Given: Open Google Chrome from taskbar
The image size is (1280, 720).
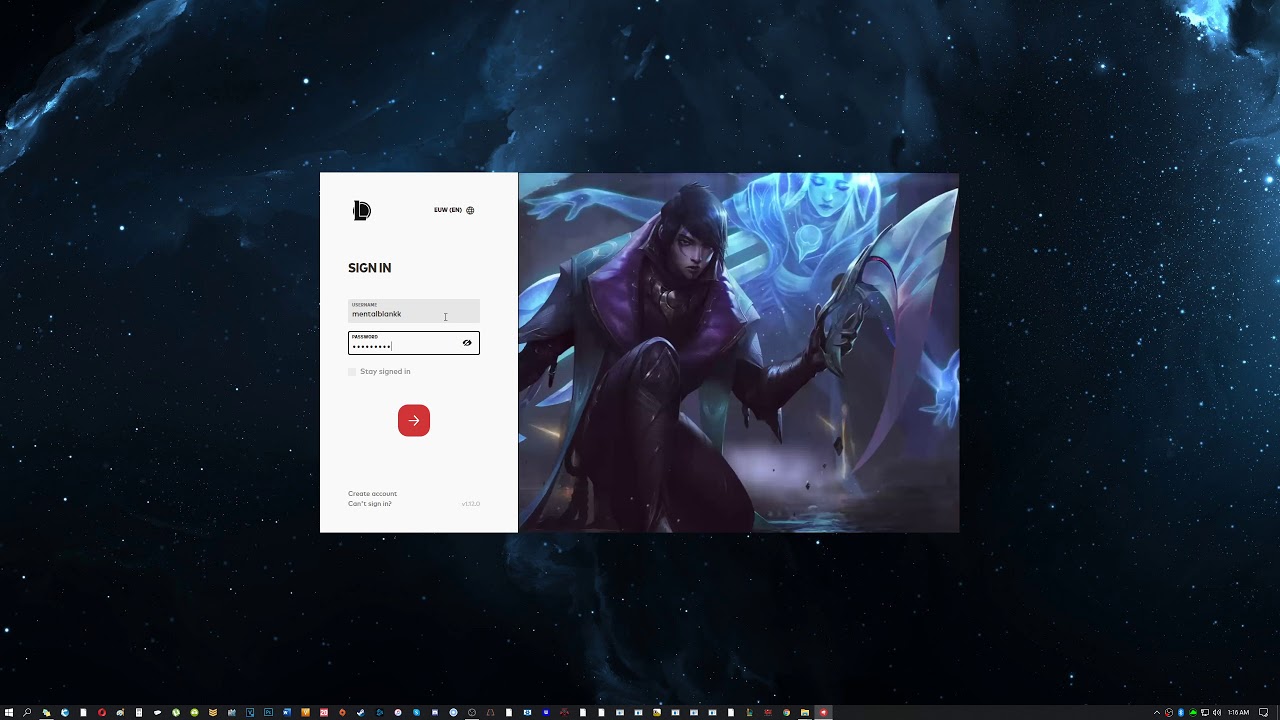Looking at the screenshot, I should pos(786,712).
